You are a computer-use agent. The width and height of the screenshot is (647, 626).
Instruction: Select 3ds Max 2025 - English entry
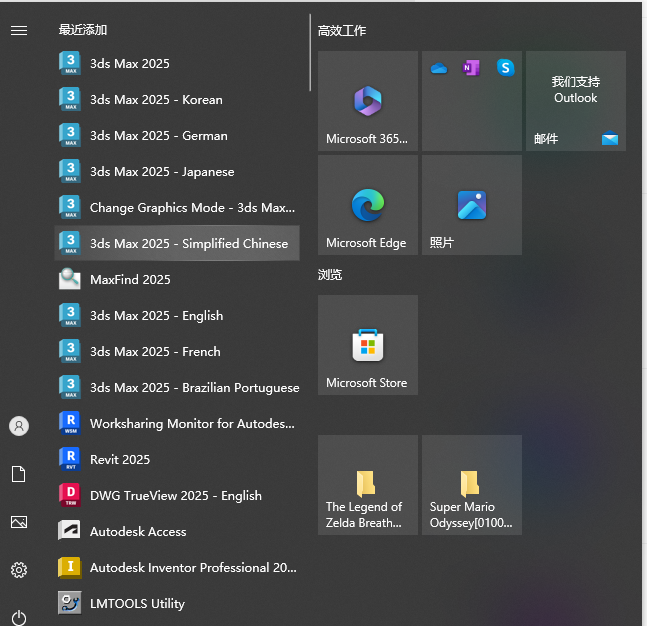tap(177, 315)
